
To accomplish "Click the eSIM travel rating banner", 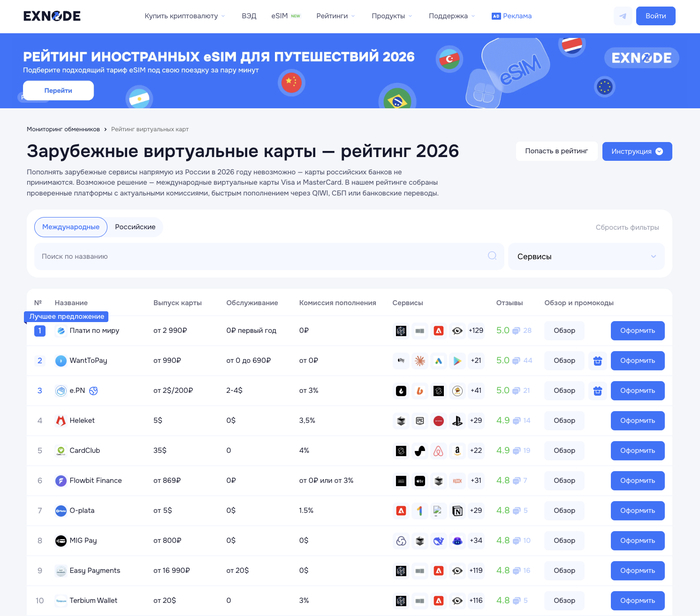I will coord(350,71).
